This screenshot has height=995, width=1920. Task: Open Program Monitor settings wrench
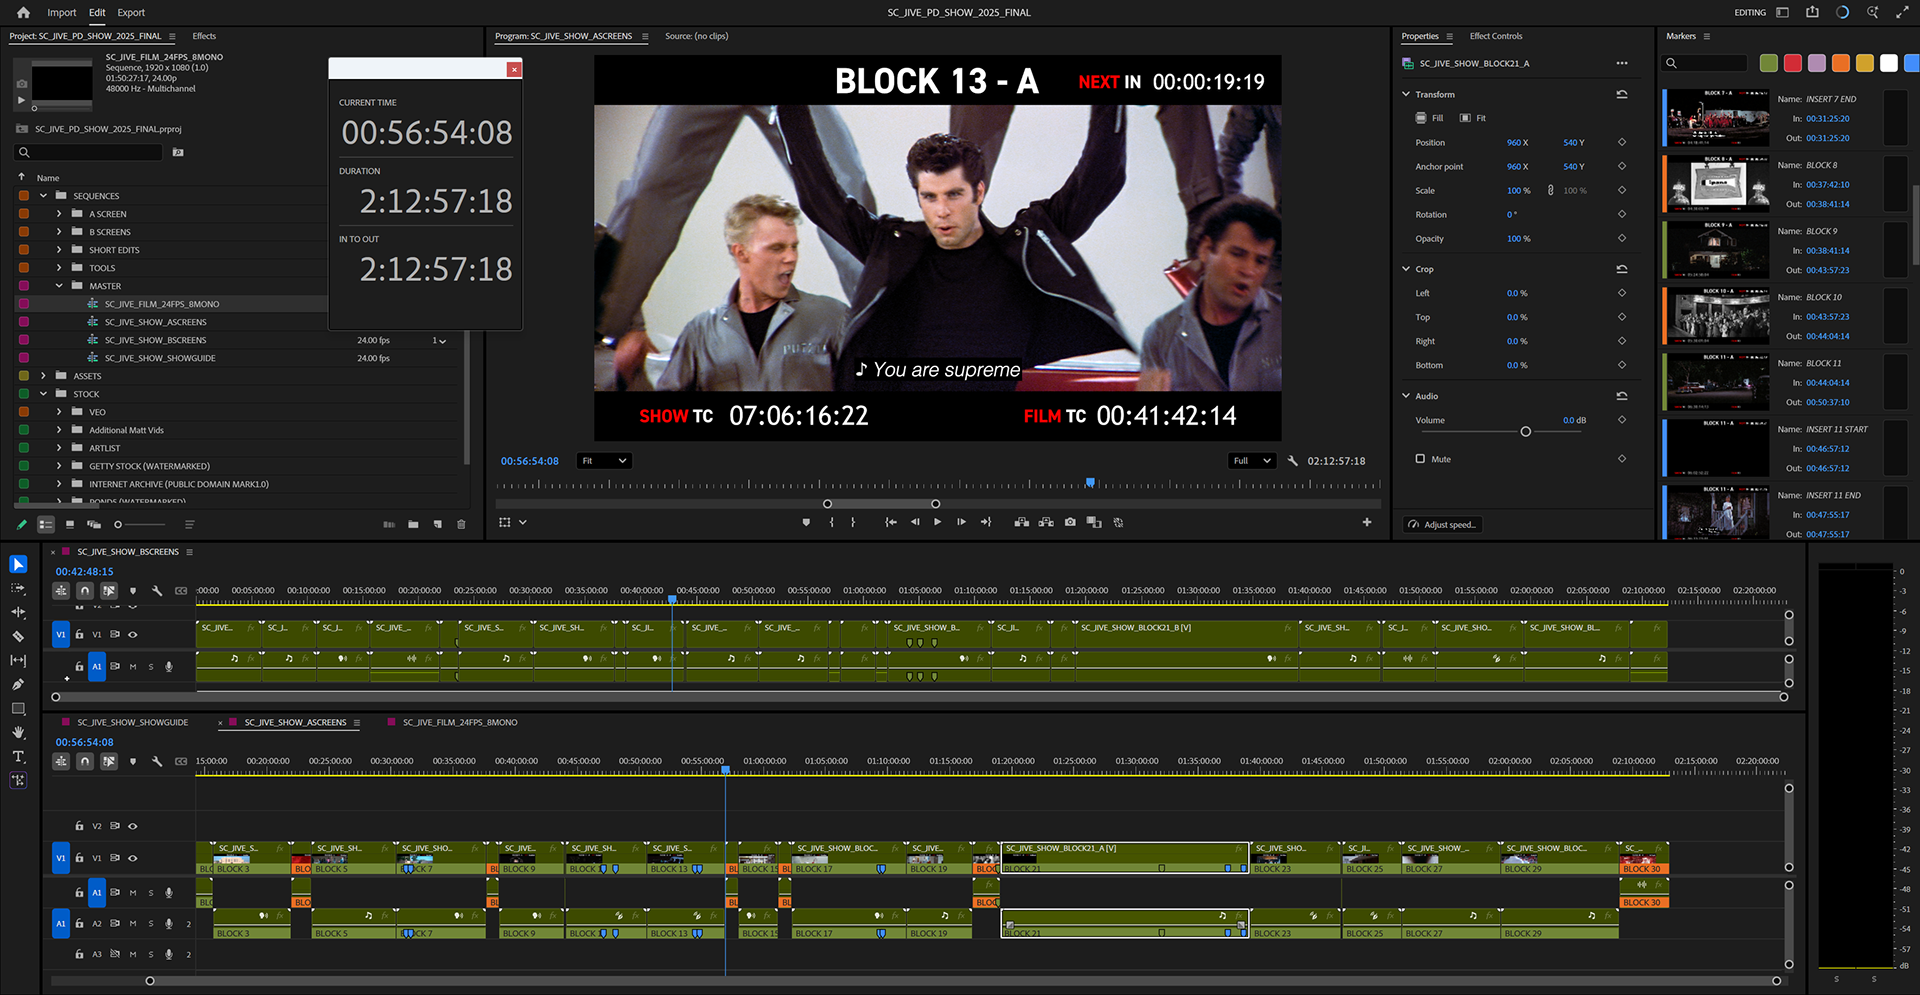[1292, 461]
